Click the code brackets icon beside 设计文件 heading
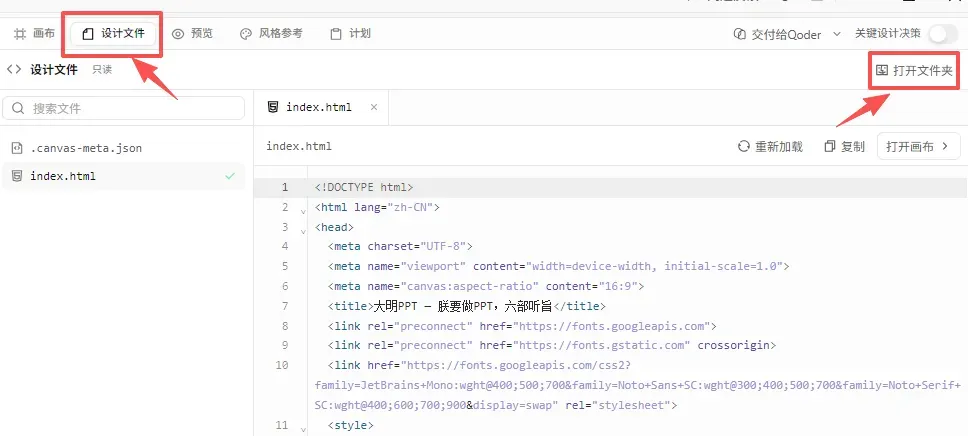968x436 pixels. click(14, 69)
